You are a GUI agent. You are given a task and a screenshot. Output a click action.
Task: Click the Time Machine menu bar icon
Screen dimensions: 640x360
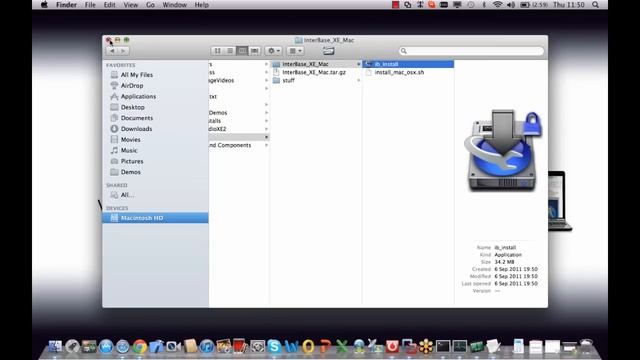(x=471, y=5)
